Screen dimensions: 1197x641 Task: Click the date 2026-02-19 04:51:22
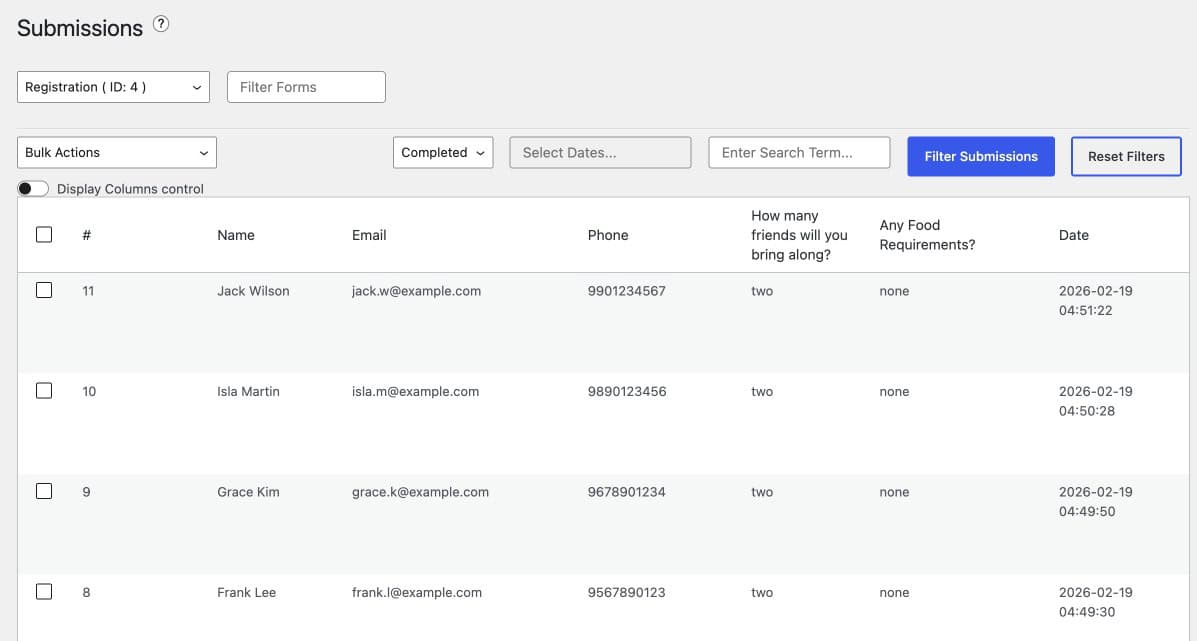(x=1095, y=301)
